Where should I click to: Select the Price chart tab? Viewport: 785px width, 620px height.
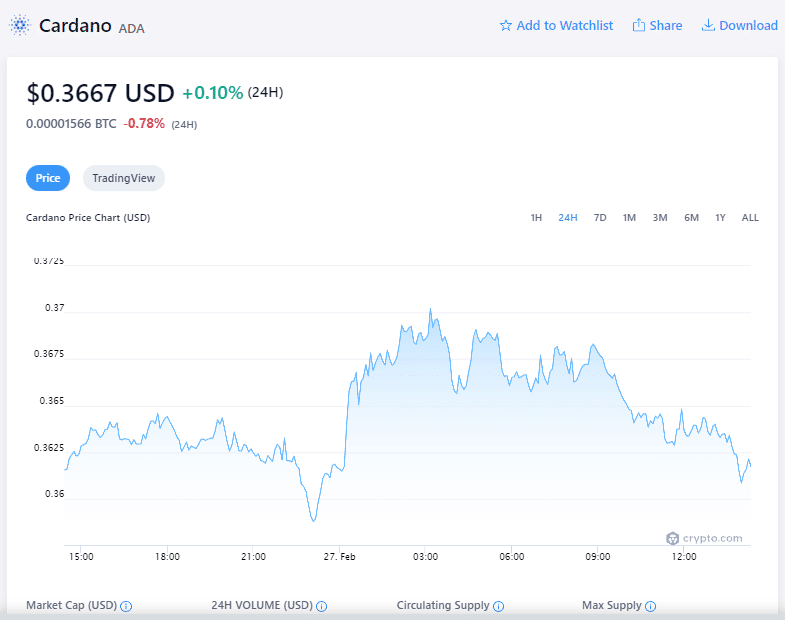tap(48, 178)
